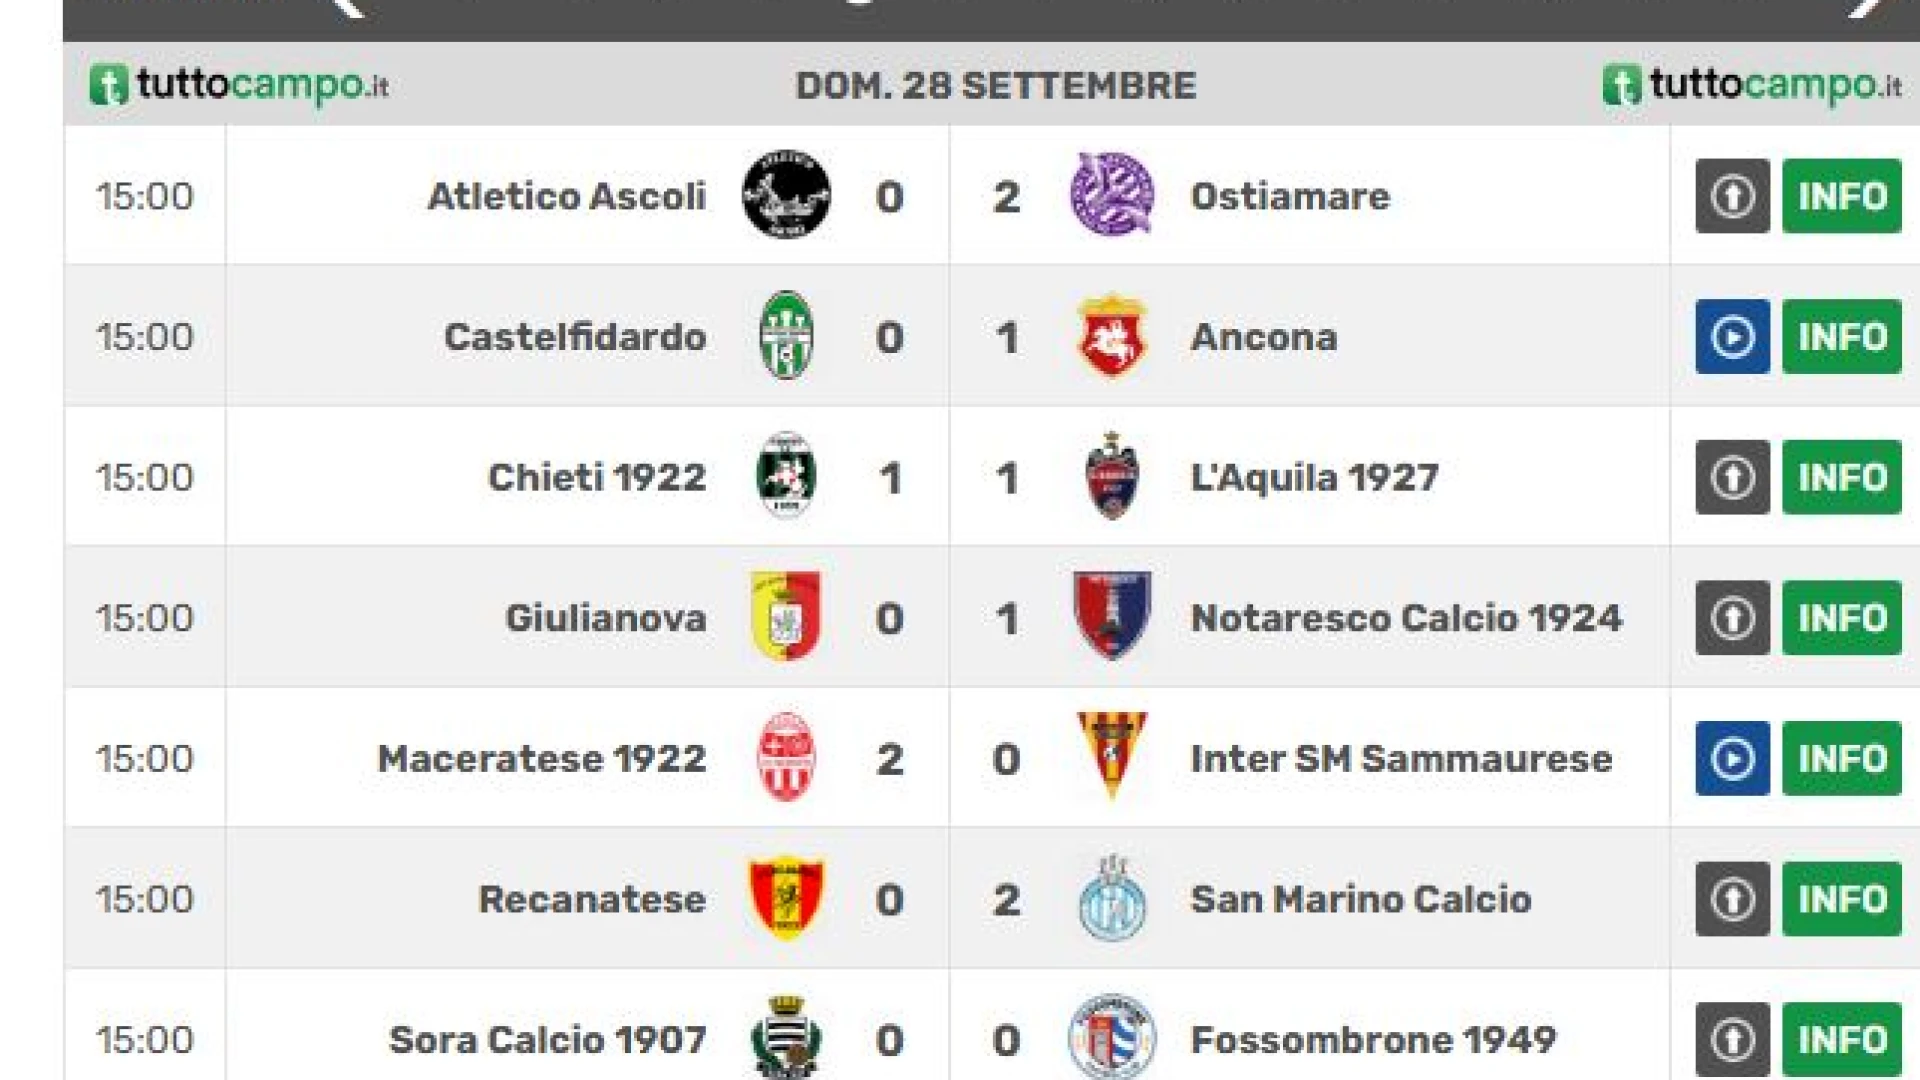
Task: Select the Inter SM Sammaurese pennant logo
Action: [1111, 757]
